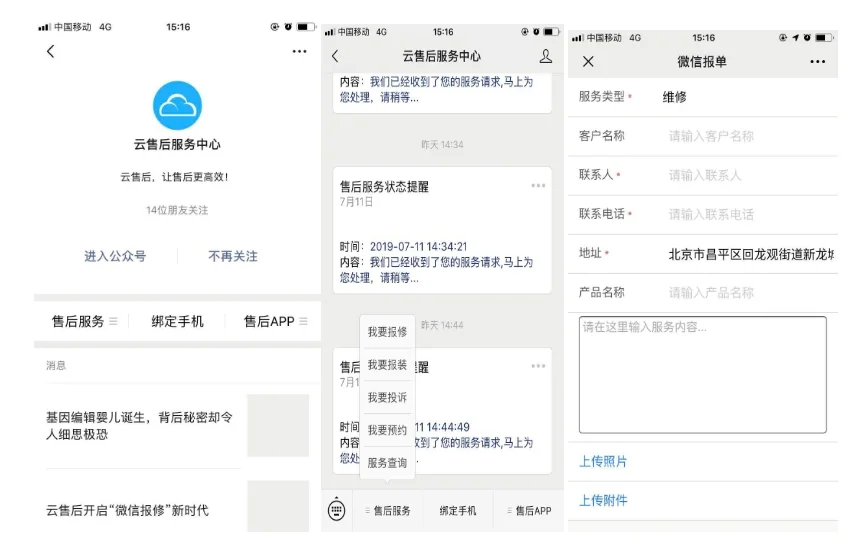This screenshot has height=541, width=866.
Task: Open 售后服务 menu on profile screen
Action: (84, 321)
